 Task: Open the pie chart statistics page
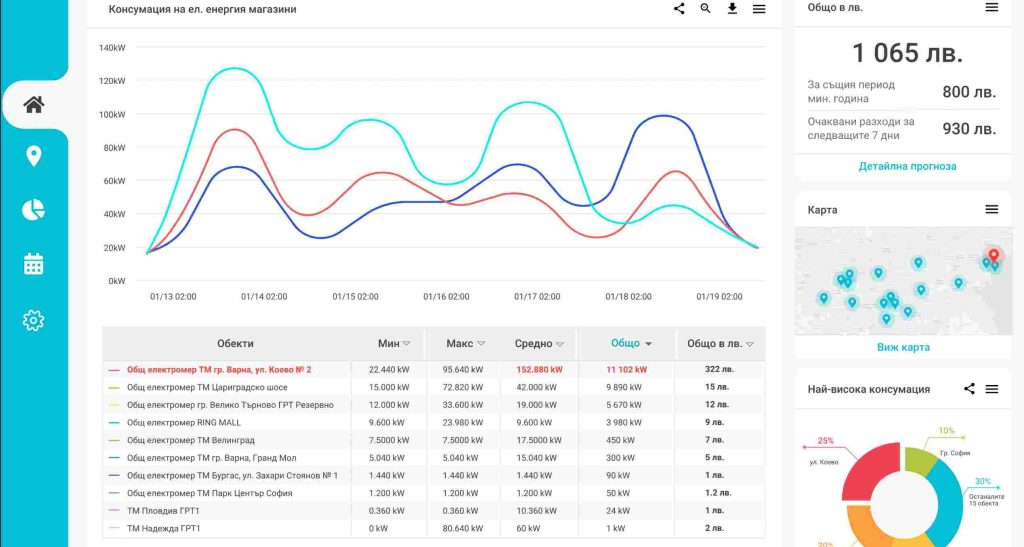34,209
